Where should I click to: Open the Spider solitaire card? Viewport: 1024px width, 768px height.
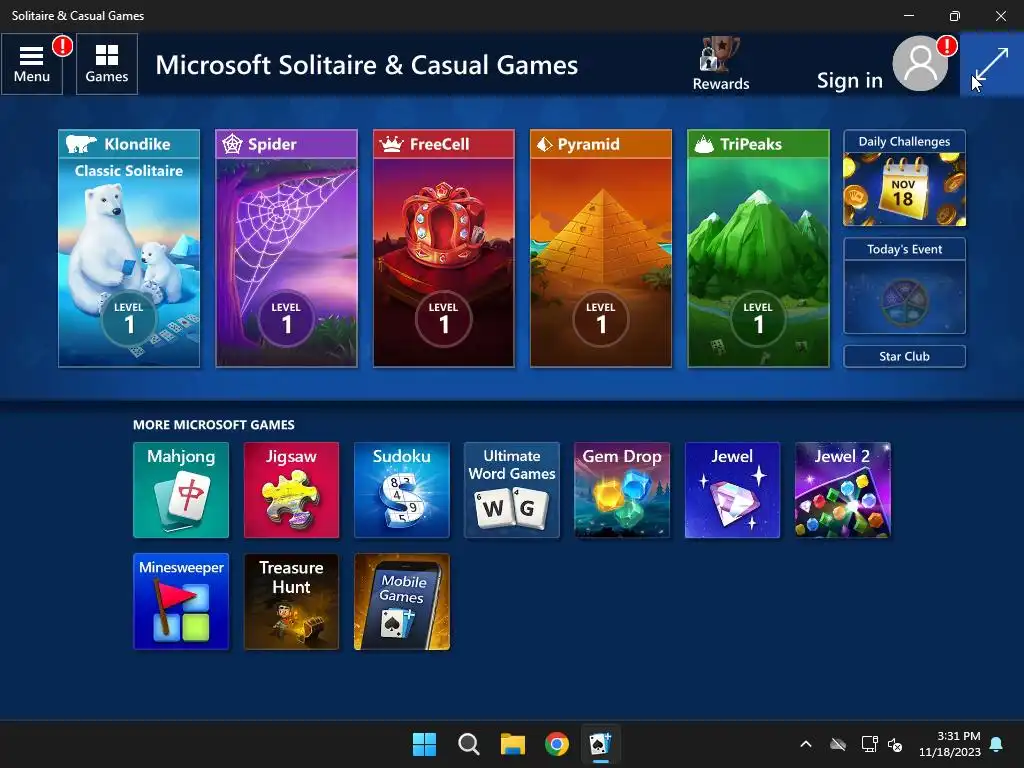click(286, 248)
